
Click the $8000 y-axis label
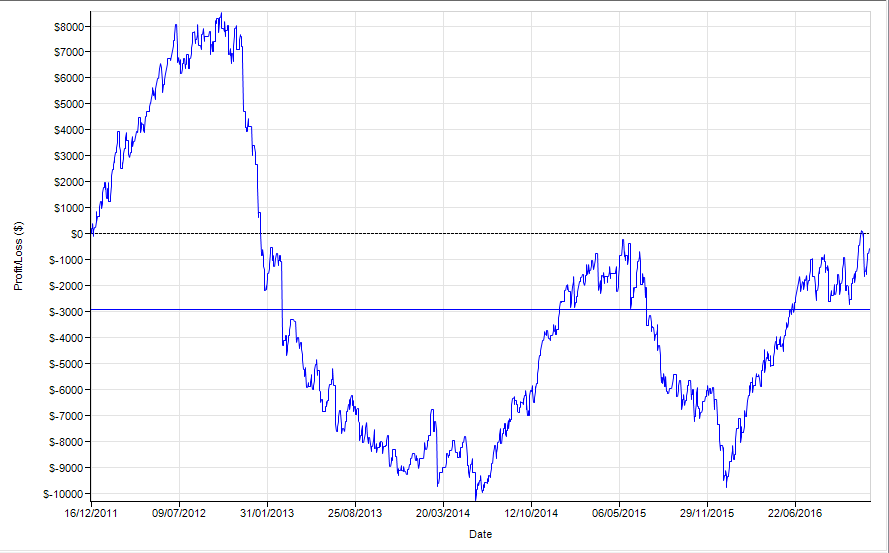[x=69, y=27]
